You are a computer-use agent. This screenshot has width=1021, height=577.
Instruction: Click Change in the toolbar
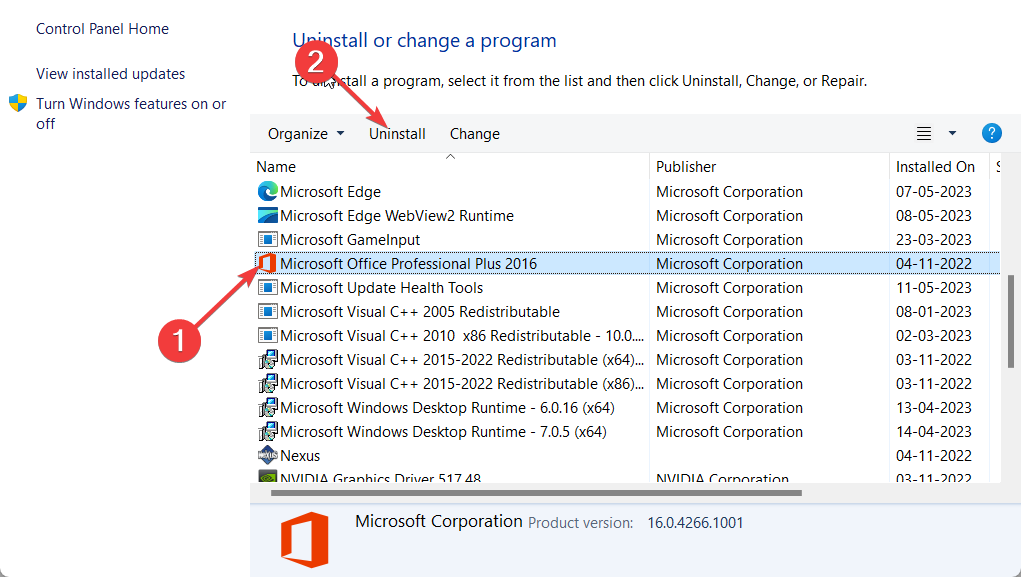pyautogui.click(x=475, y=134)
